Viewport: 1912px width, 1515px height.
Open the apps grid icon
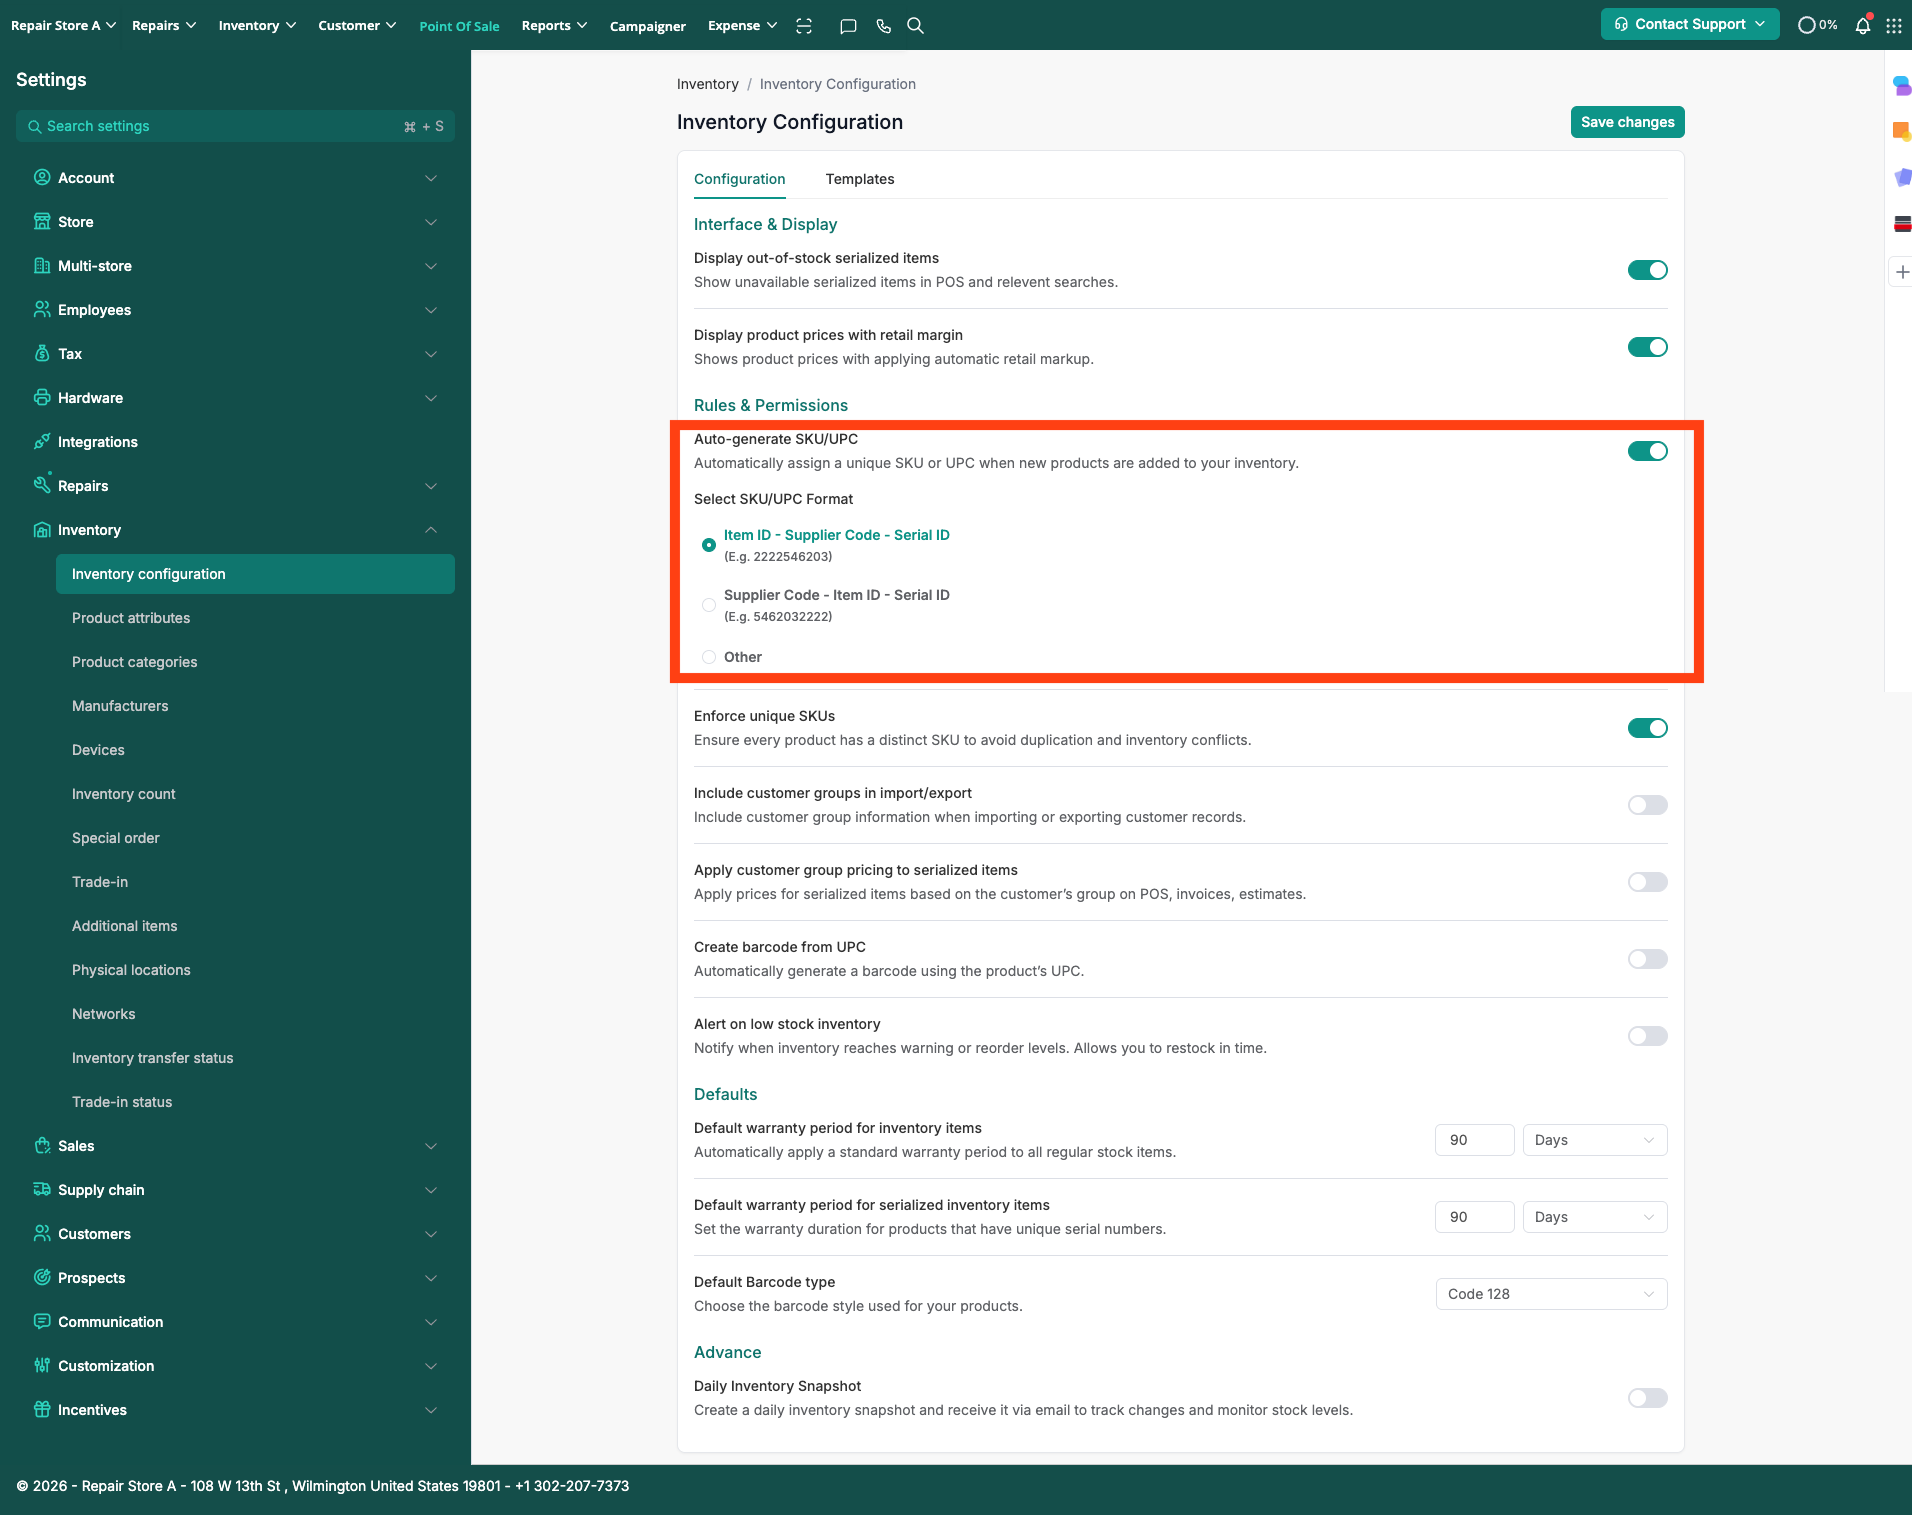(1894, 26)
